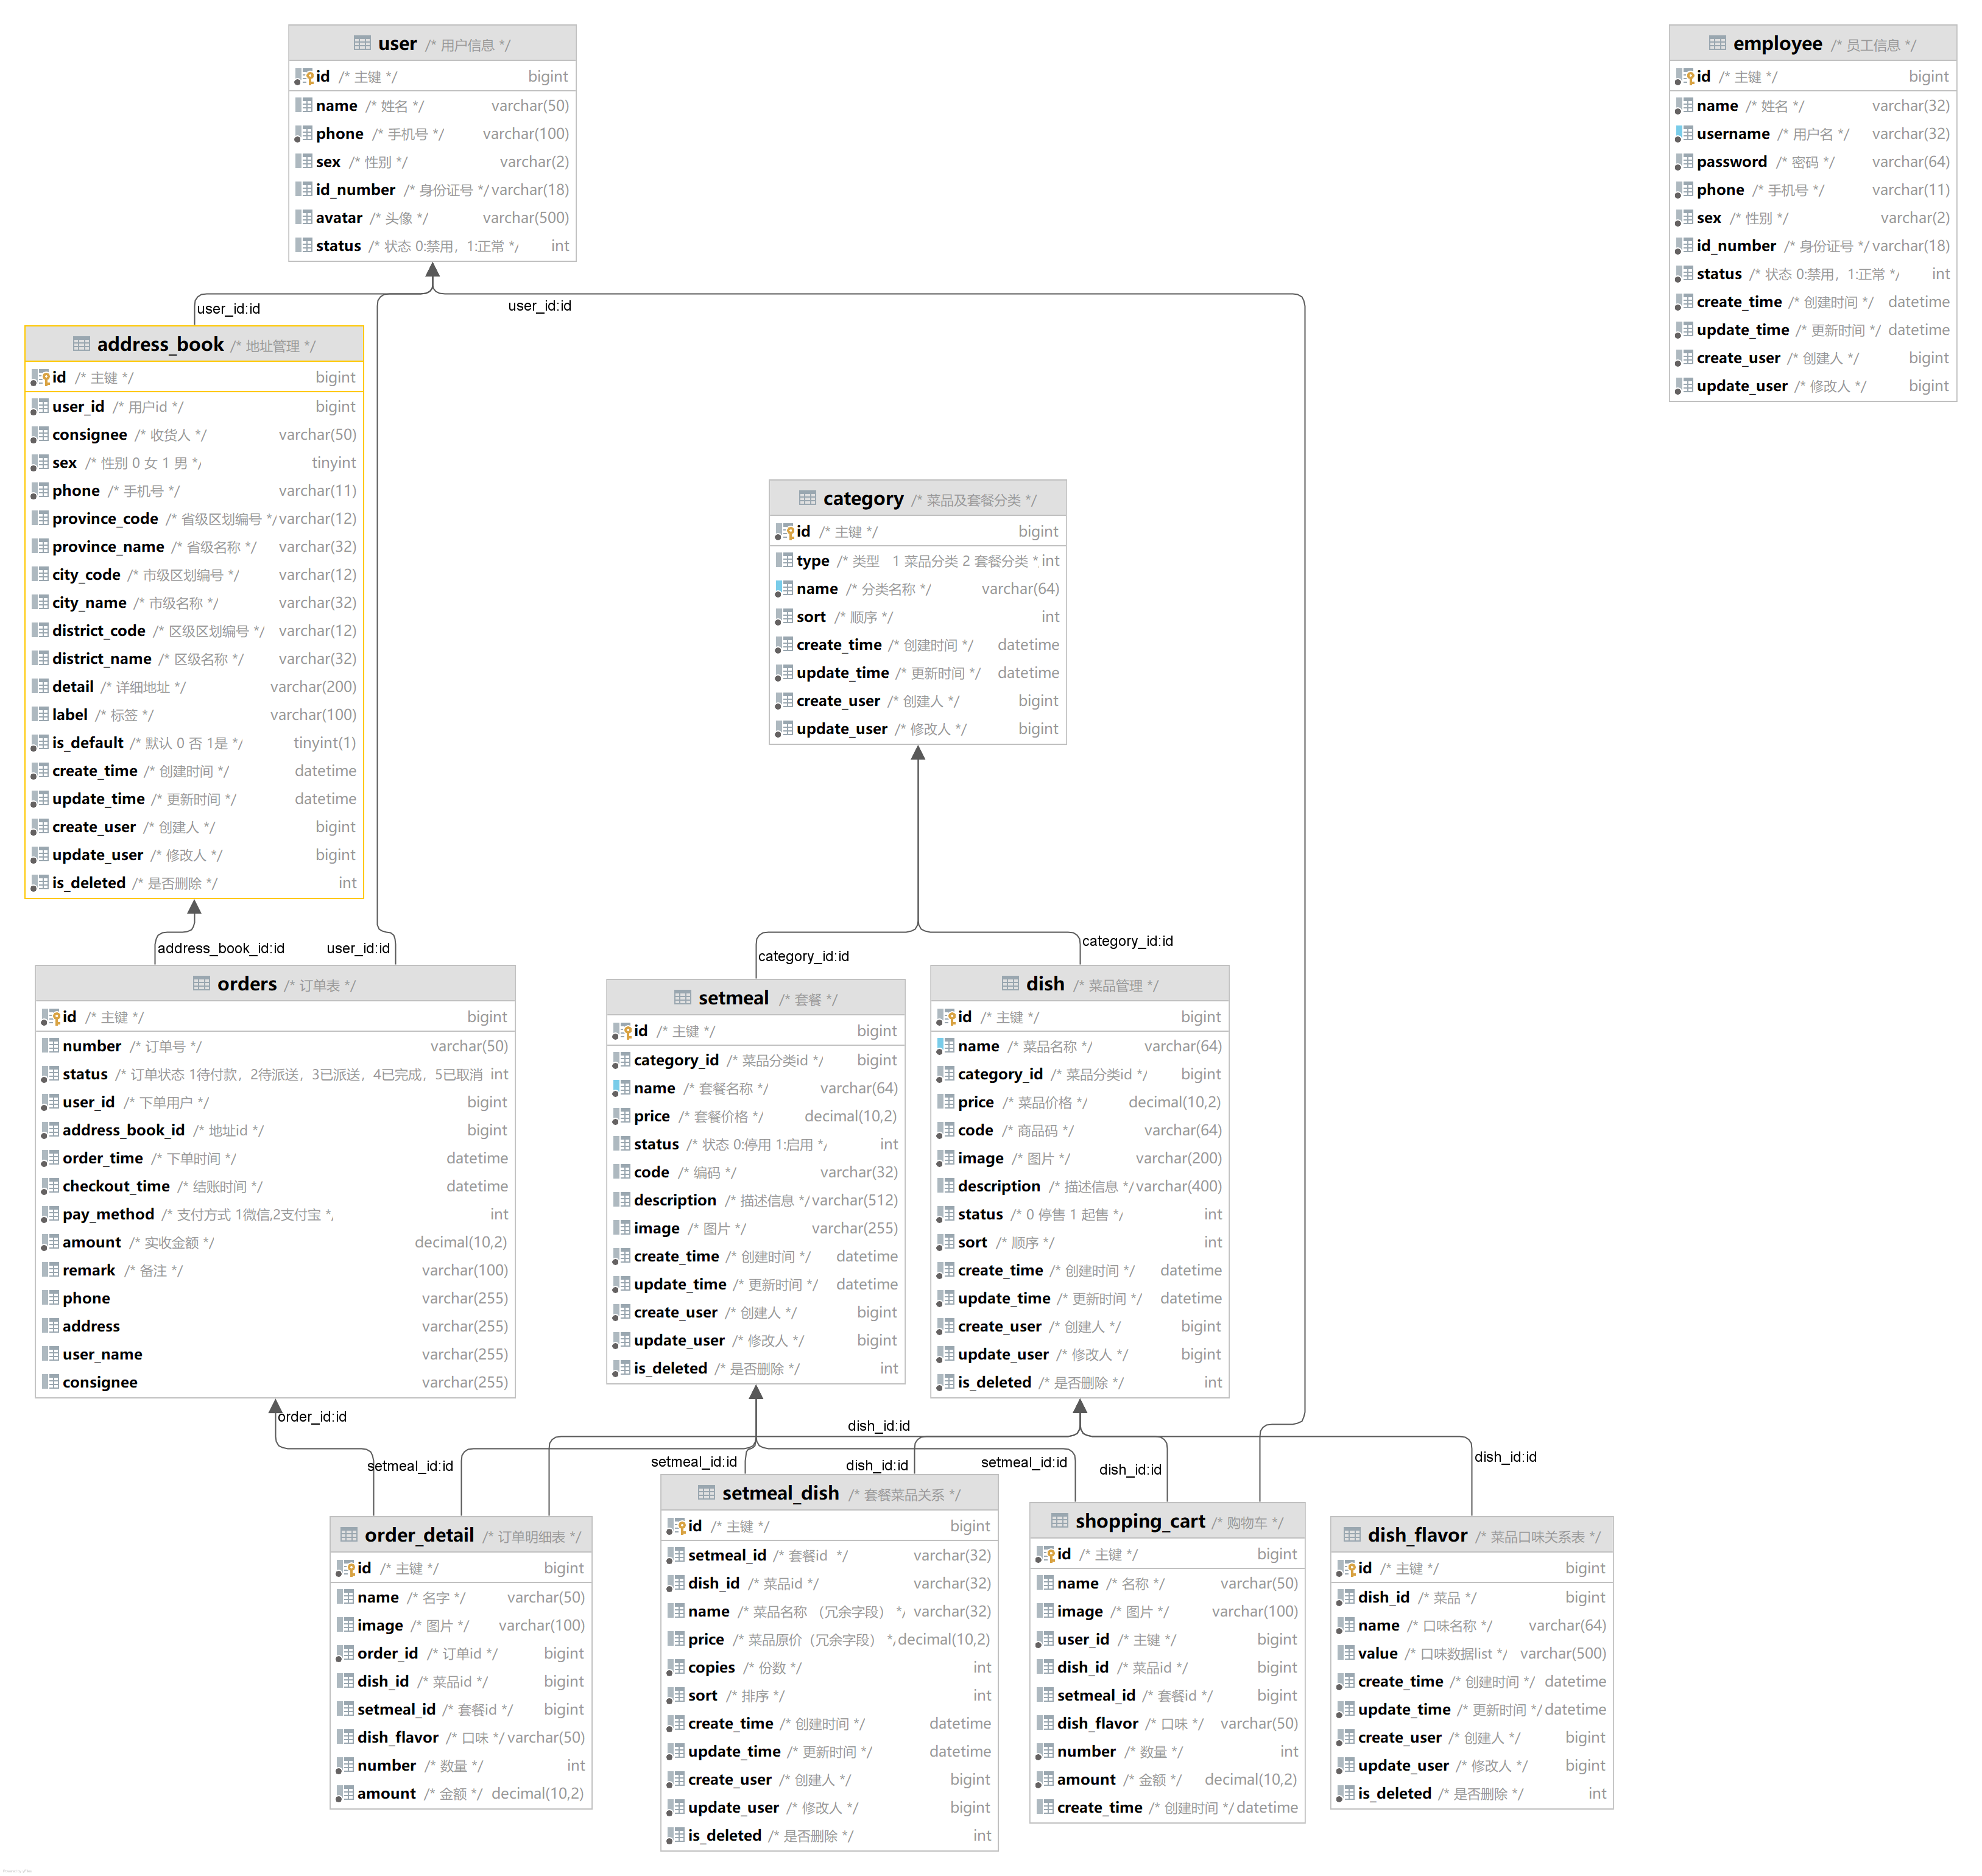Click the user table header icon
Viewport: 1982px width, 1876px height.
coord(362,43)
